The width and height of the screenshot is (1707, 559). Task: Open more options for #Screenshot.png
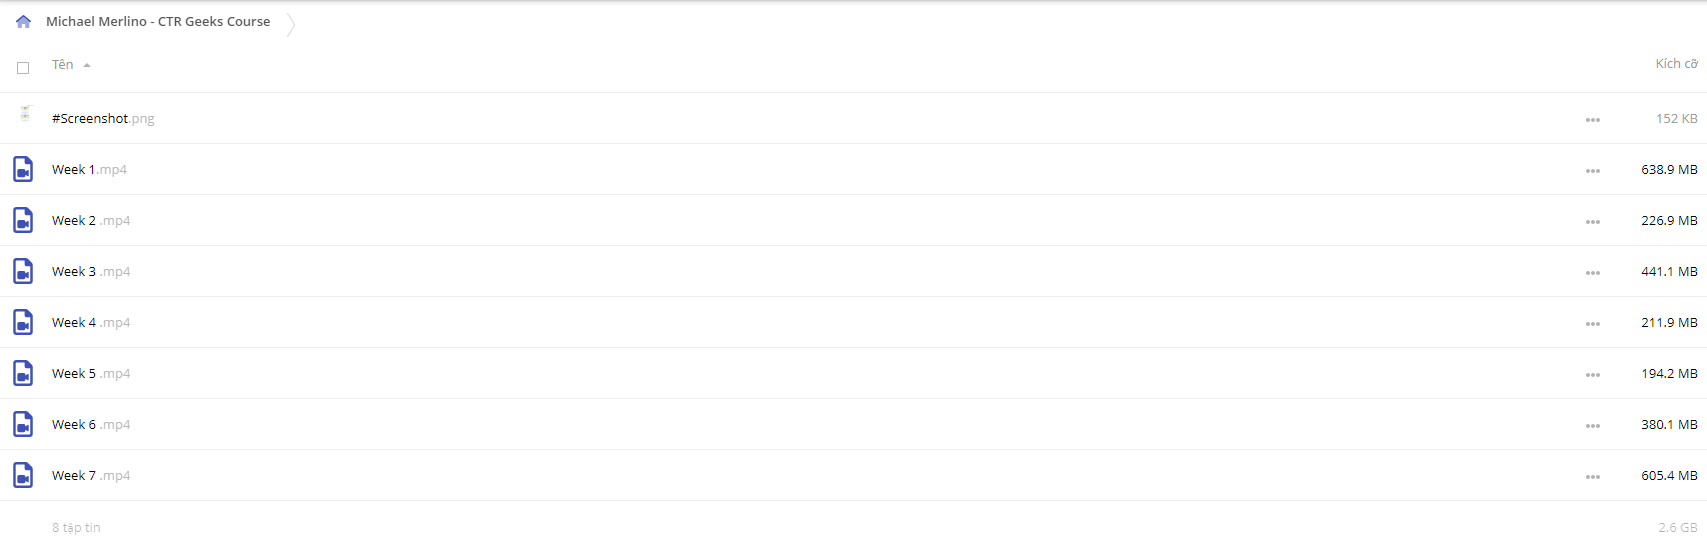coord(1592,120)
